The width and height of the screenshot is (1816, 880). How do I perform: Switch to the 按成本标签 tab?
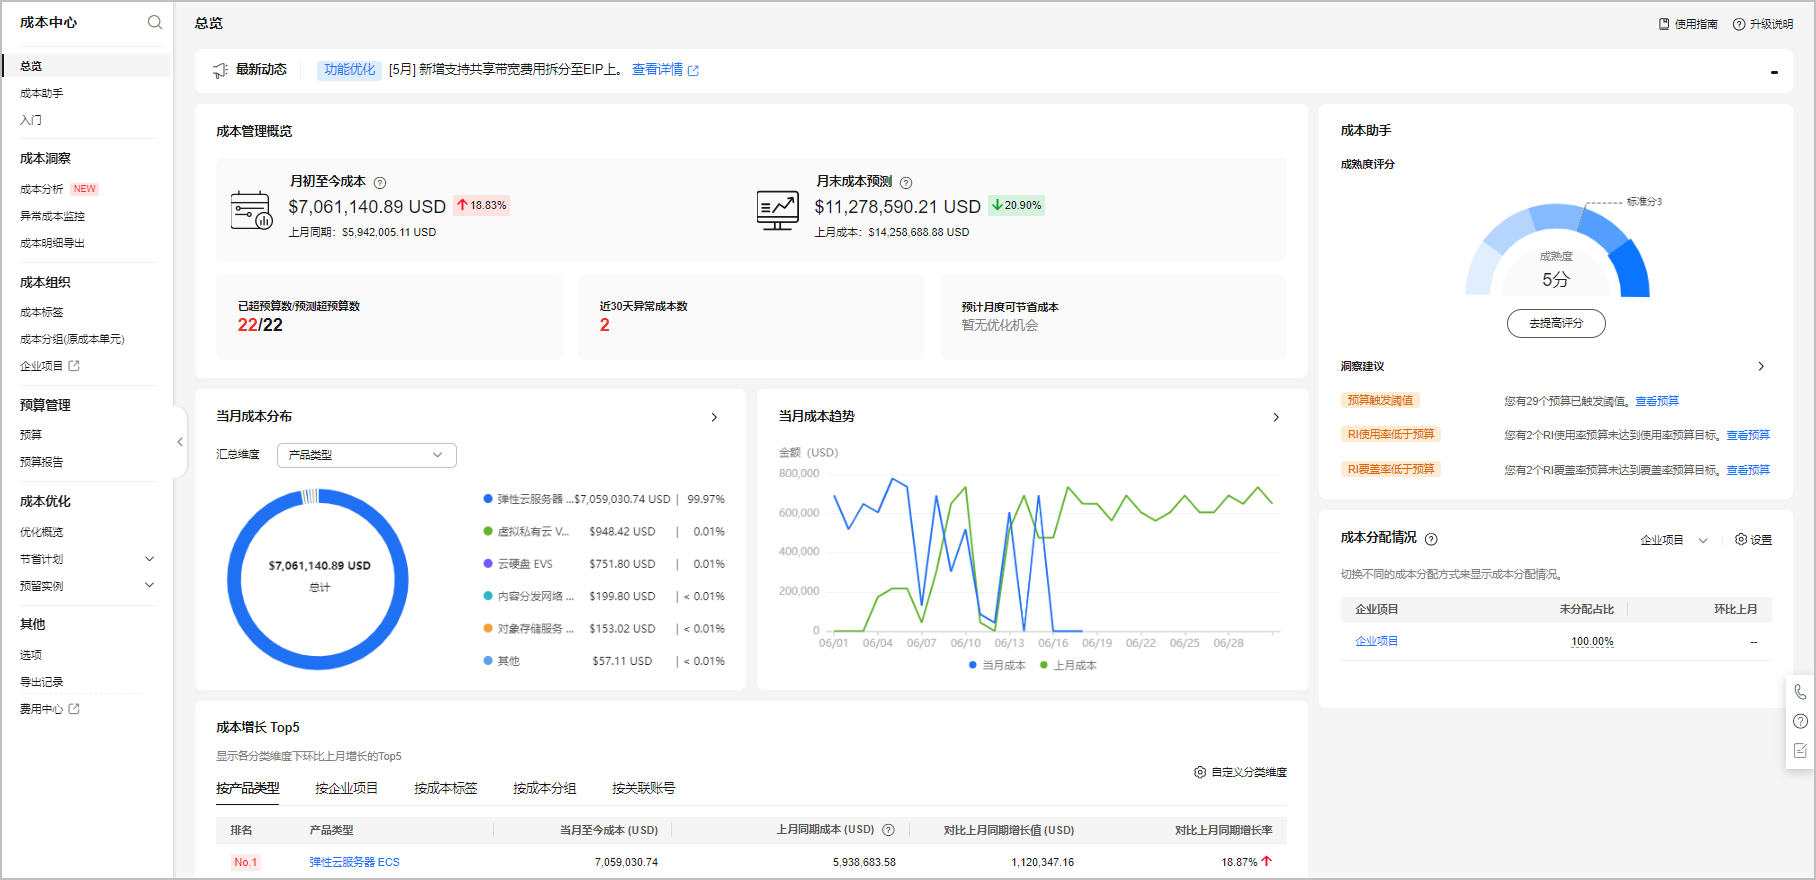(446, 788)
